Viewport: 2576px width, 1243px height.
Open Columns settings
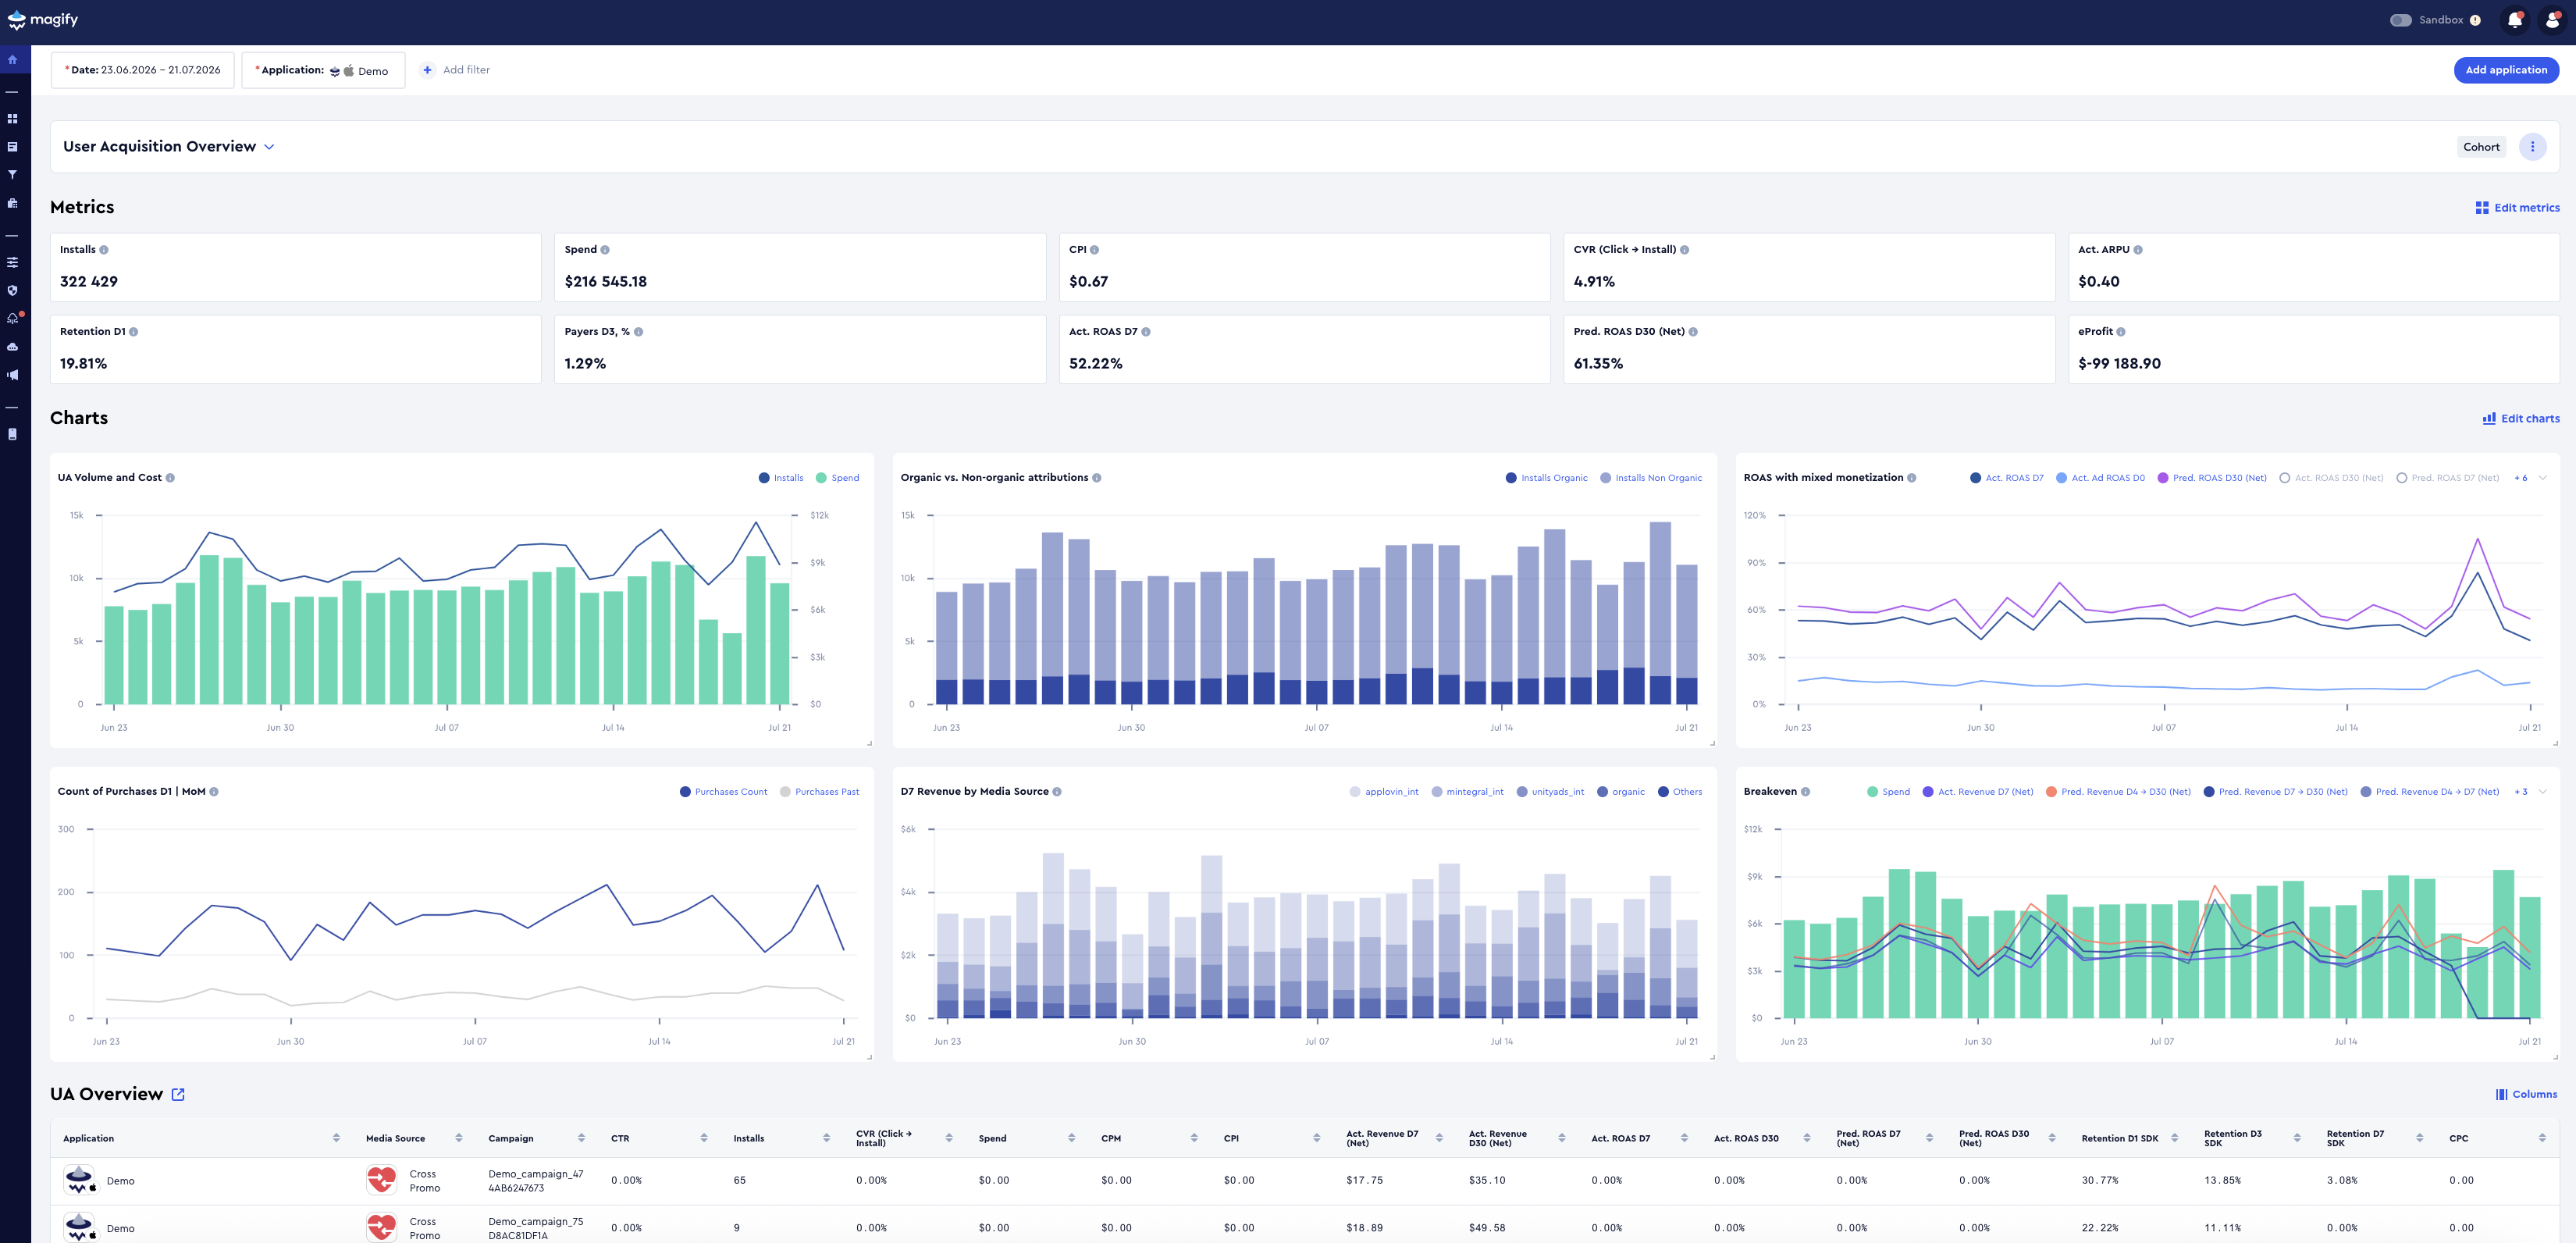2526,1095
